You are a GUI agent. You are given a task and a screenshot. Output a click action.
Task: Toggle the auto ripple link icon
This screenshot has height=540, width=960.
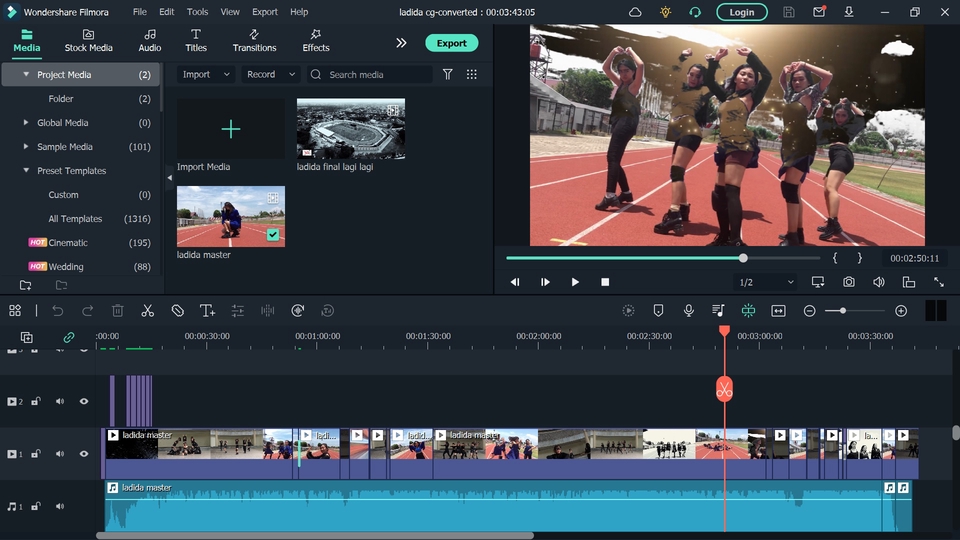pos(69,337)
